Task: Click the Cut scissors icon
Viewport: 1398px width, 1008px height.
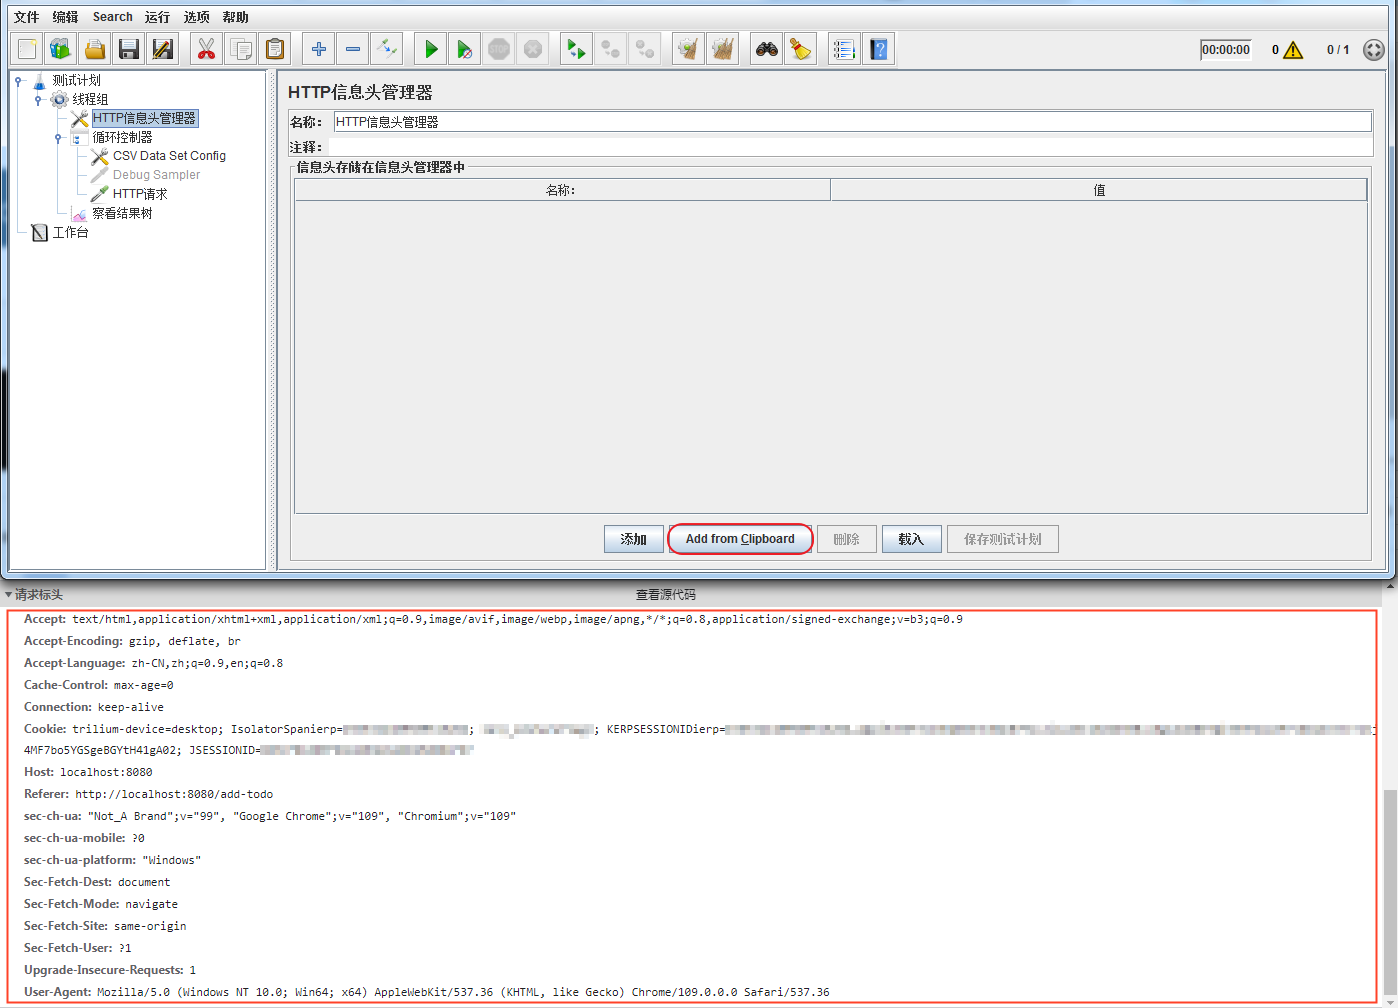Action: click(x=206, y=49)
